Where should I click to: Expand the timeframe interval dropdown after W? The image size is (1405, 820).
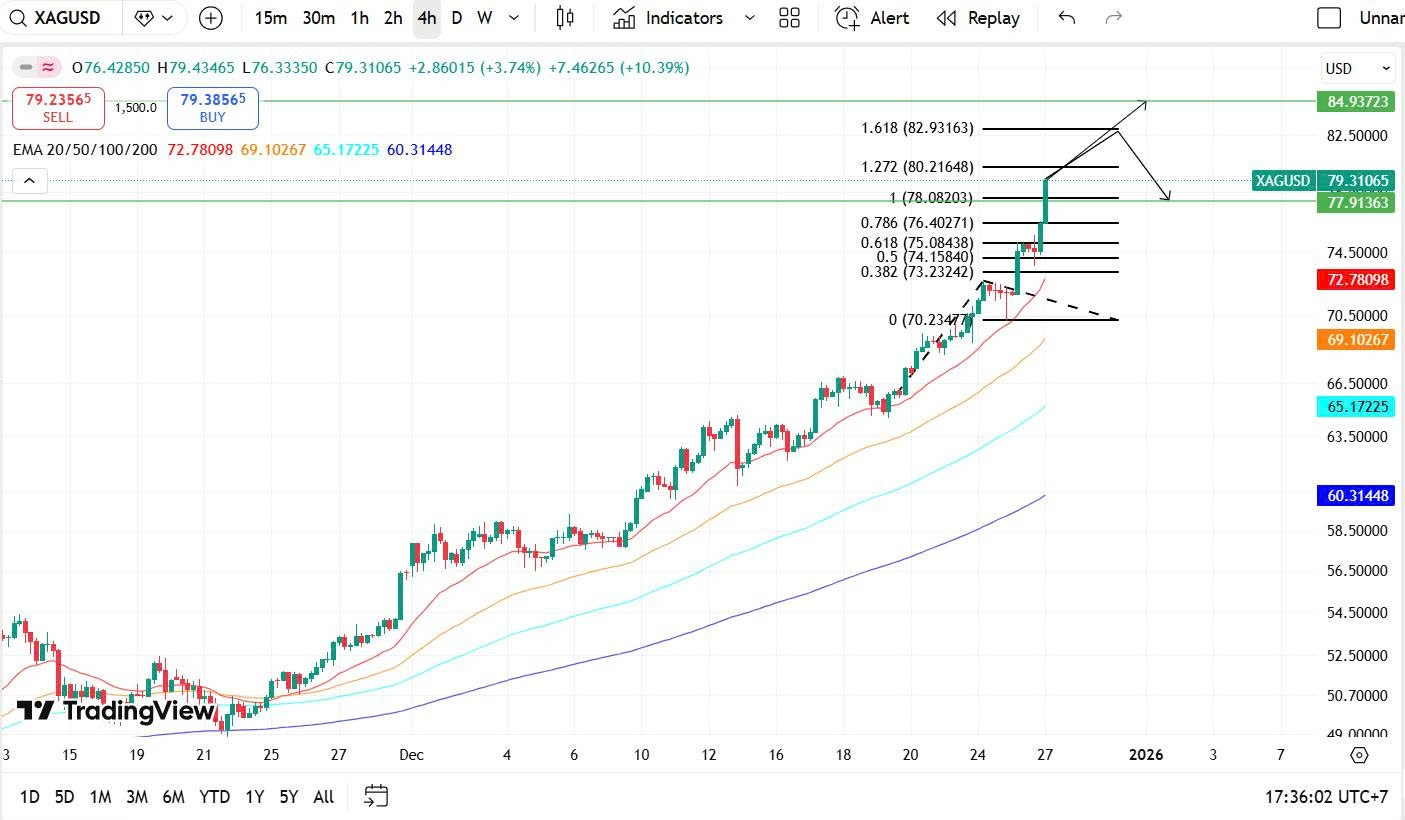514,18
